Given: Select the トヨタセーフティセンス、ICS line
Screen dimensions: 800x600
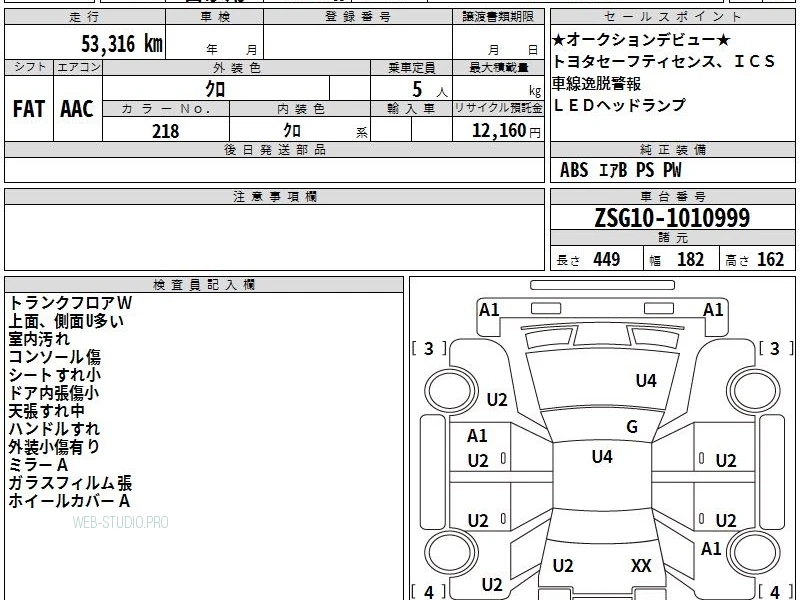Looking at the screenshot, I should coord(663,61).
